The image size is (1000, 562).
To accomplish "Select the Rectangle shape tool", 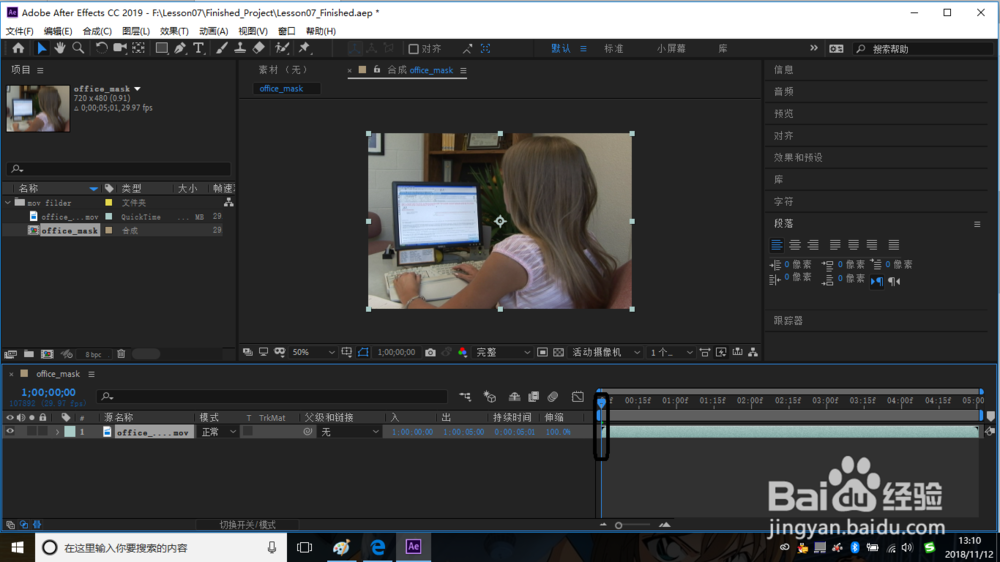I will (x=162, y=48).
